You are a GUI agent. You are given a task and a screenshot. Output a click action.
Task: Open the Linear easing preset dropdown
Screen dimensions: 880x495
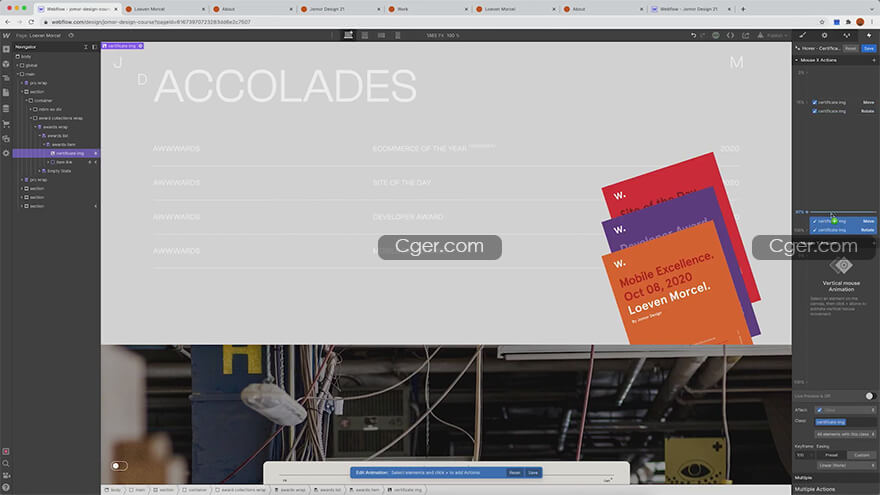(846, 465)
